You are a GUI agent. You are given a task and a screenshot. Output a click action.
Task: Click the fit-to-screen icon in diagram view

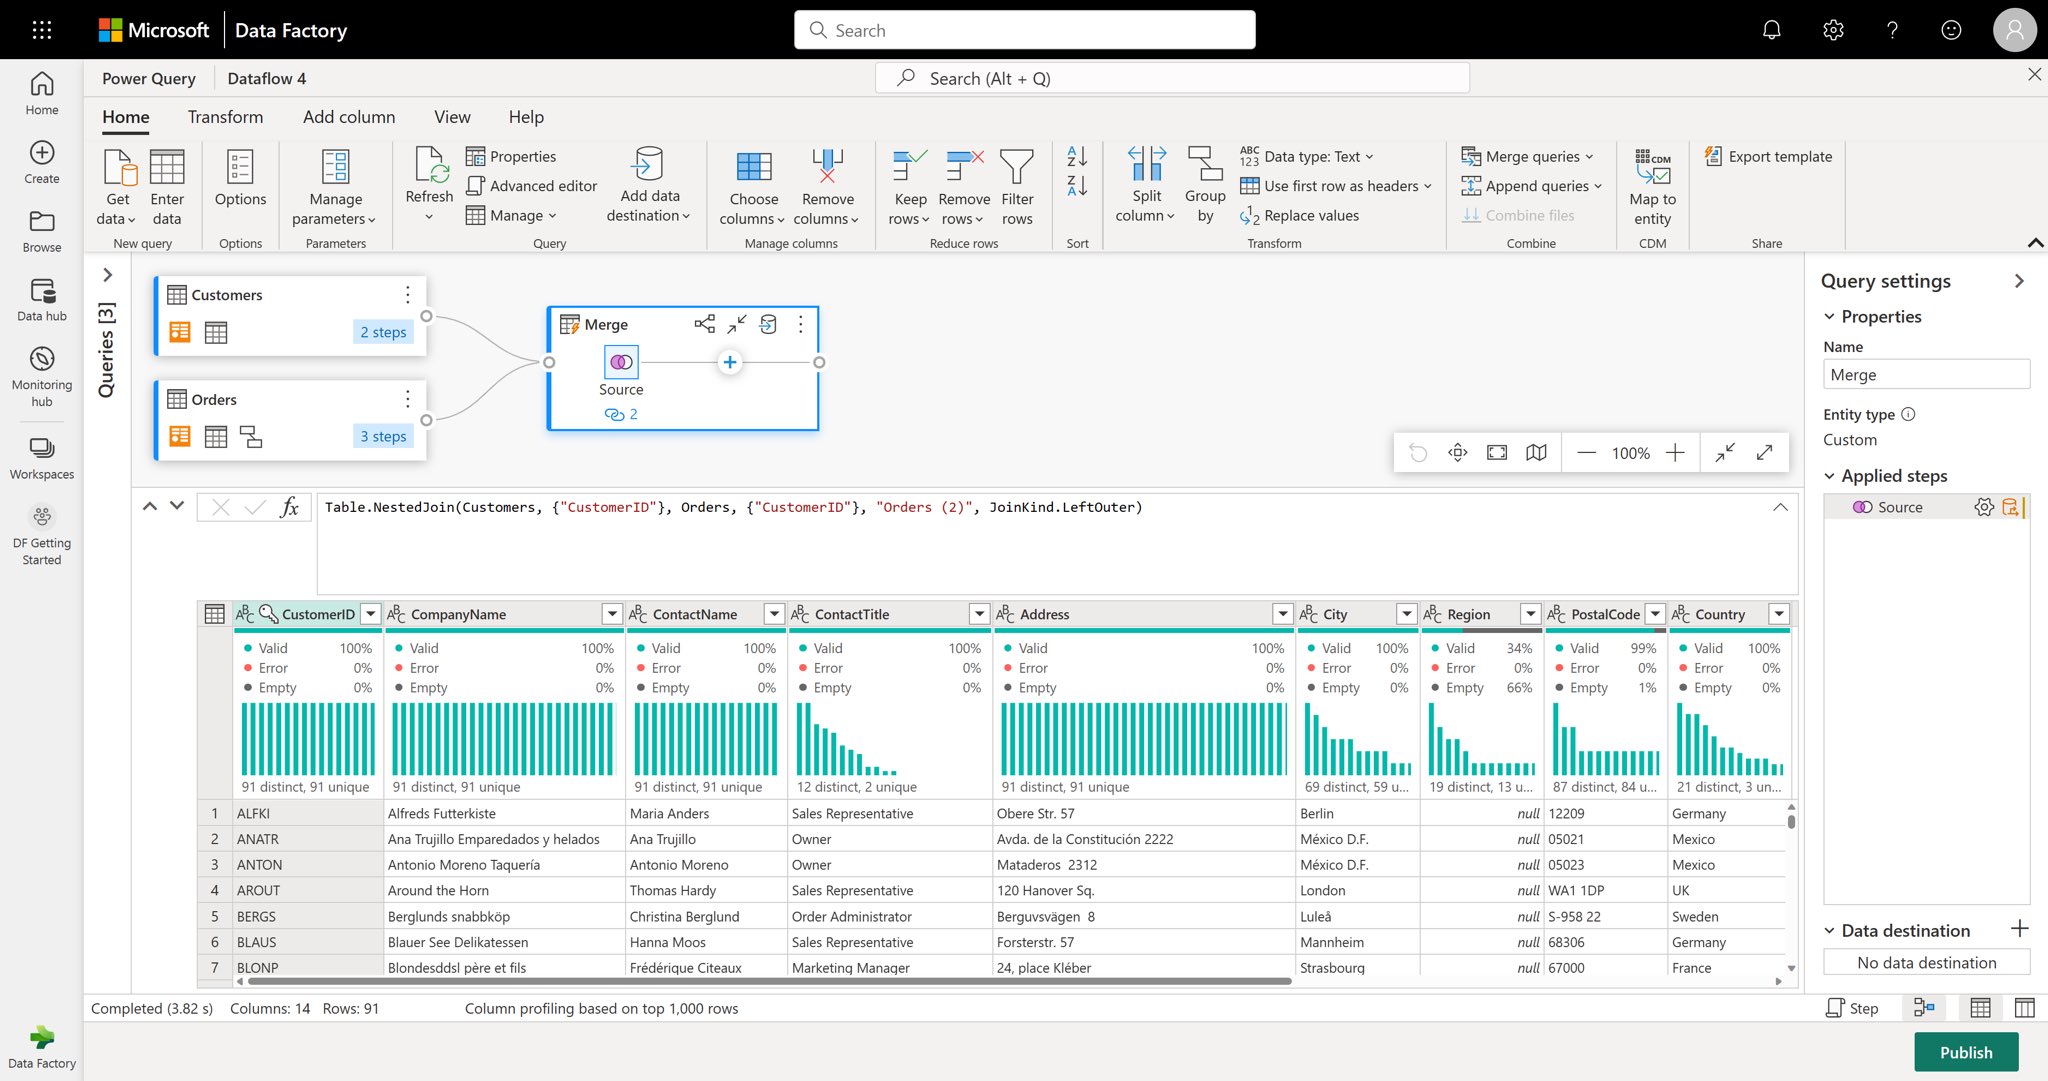pyautogui.click(x=1496, y=452)
